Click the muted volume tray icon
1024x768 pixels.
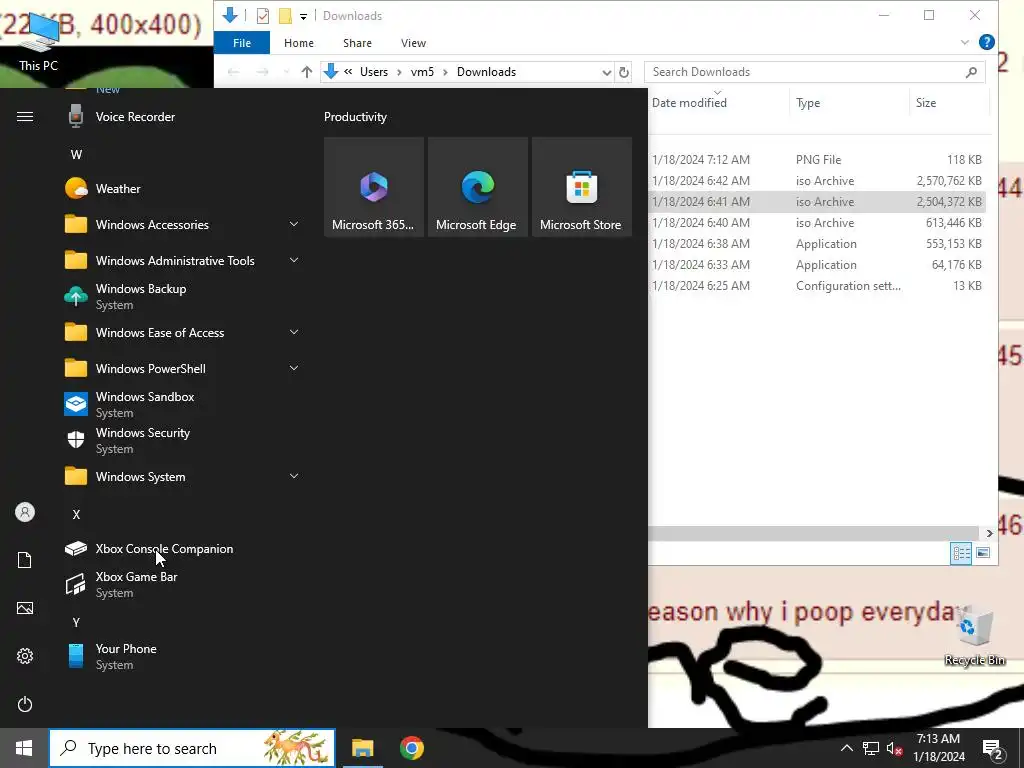tap(894, 748)
